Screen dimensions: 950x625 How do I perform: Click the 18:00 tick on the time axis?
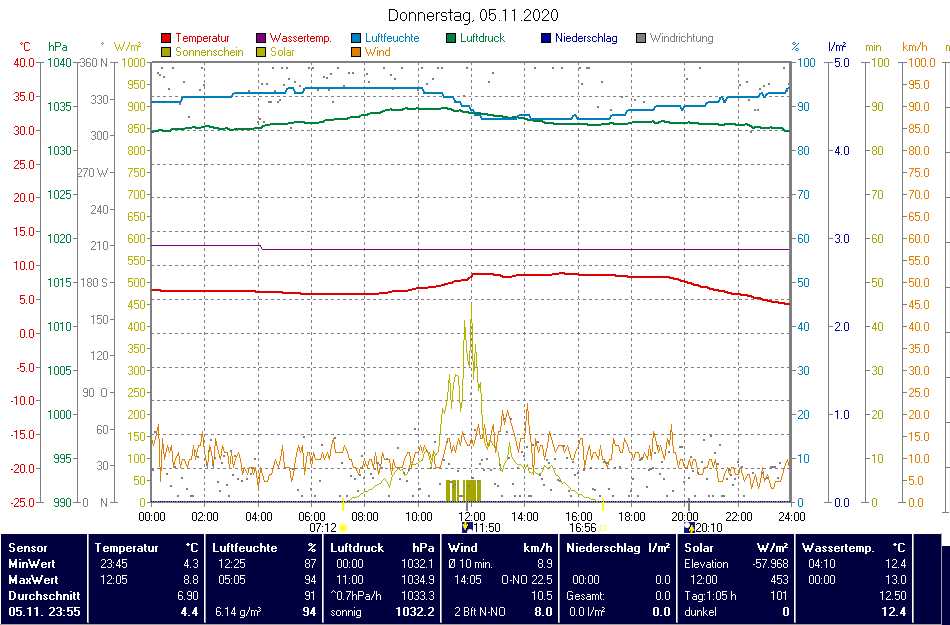(631, 517)
